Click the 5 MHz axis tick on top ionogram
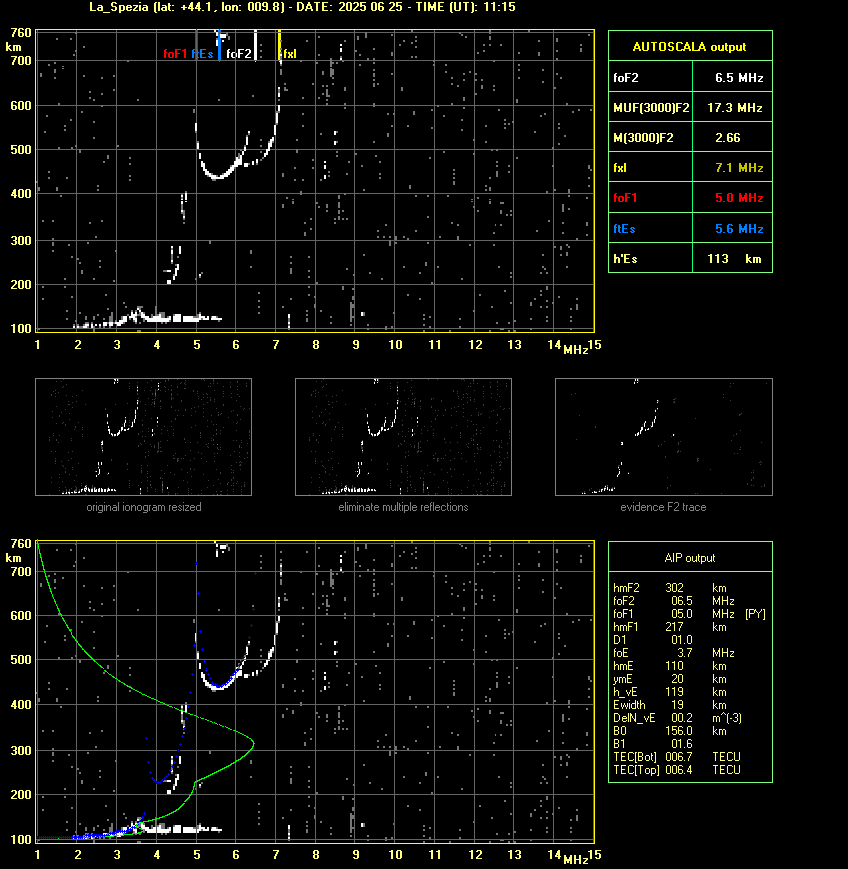This screenshot has width=848, height=869. (x=197, y=345)
